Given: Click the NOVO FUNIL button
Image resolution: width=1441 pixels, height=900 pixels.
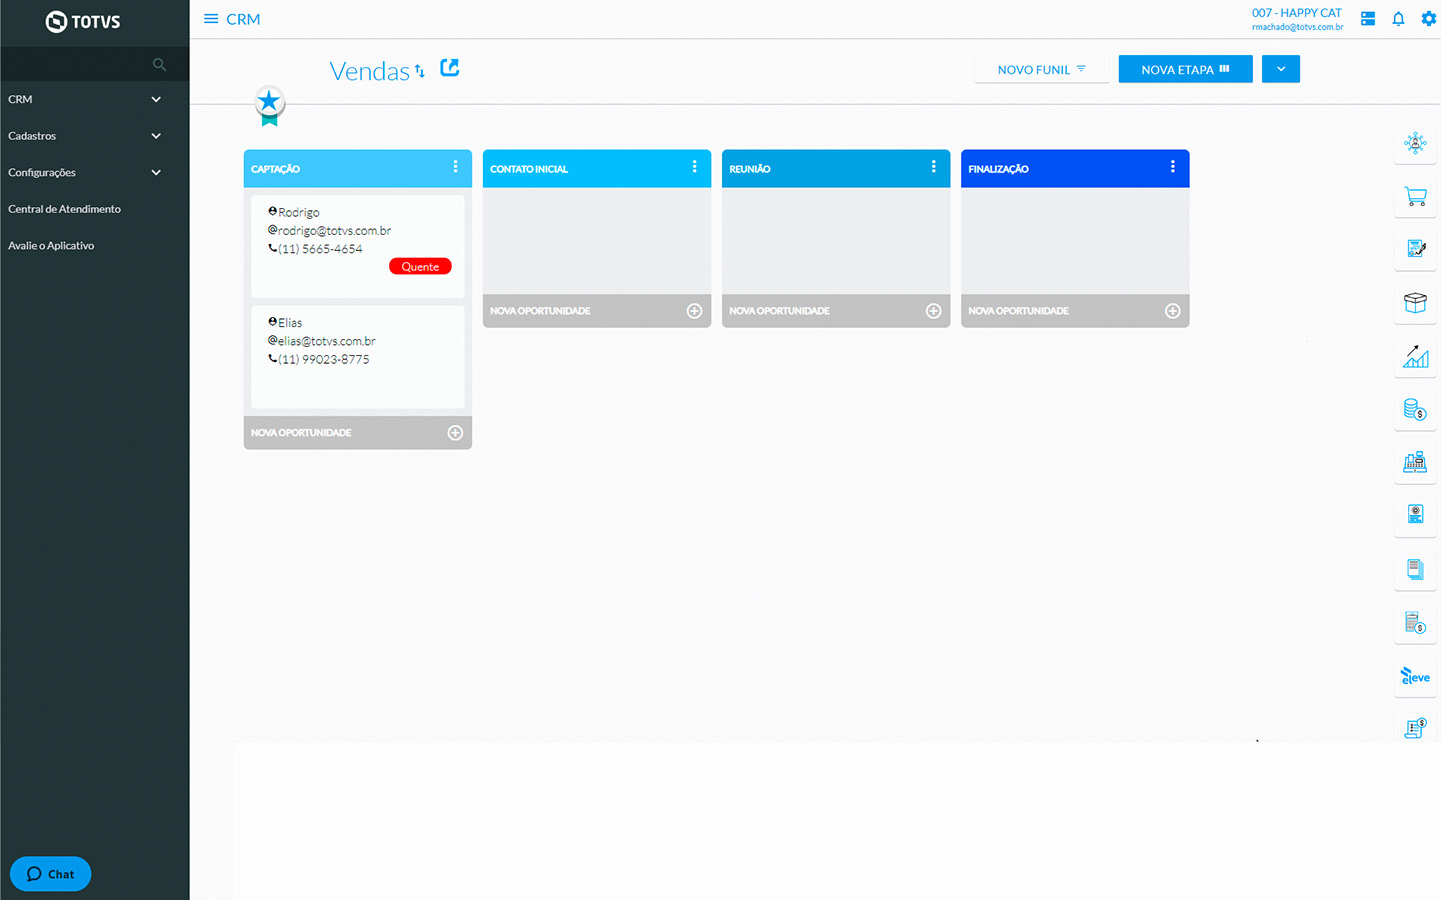Looking at the screenshot, I should pyautogui.click(x=1041, y=70).
